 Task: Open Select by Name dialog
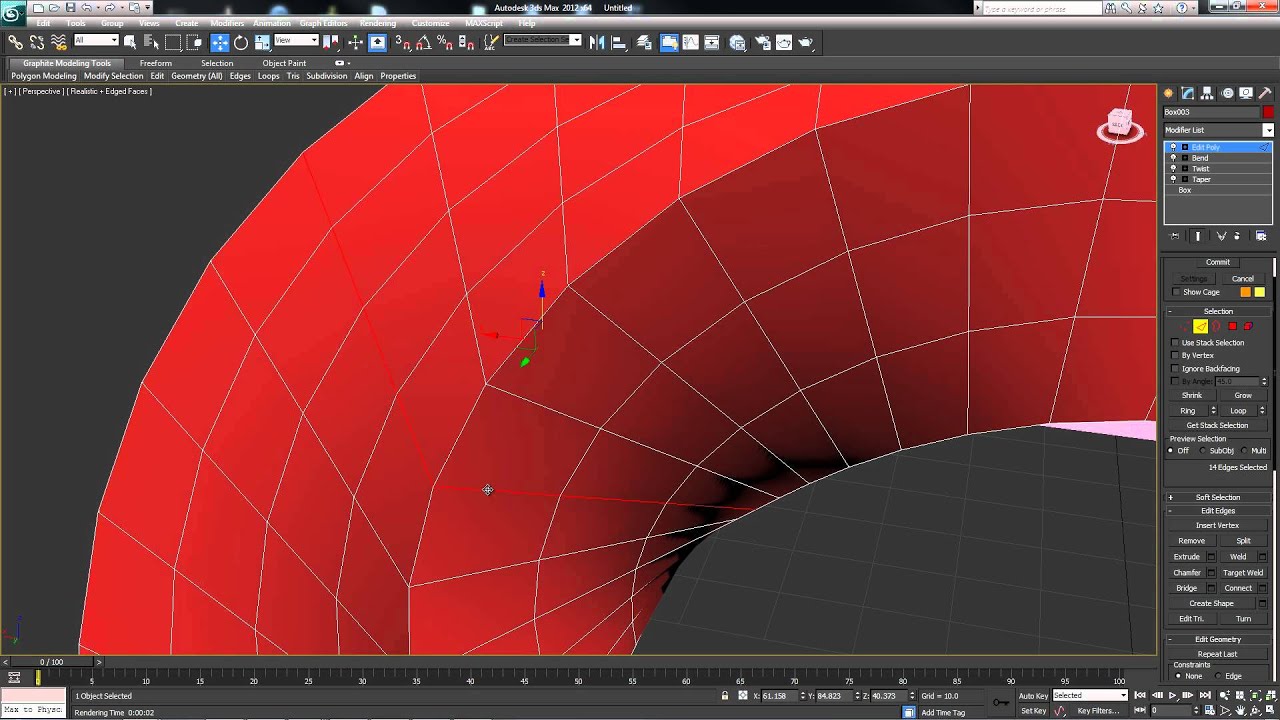pos(151,42)
